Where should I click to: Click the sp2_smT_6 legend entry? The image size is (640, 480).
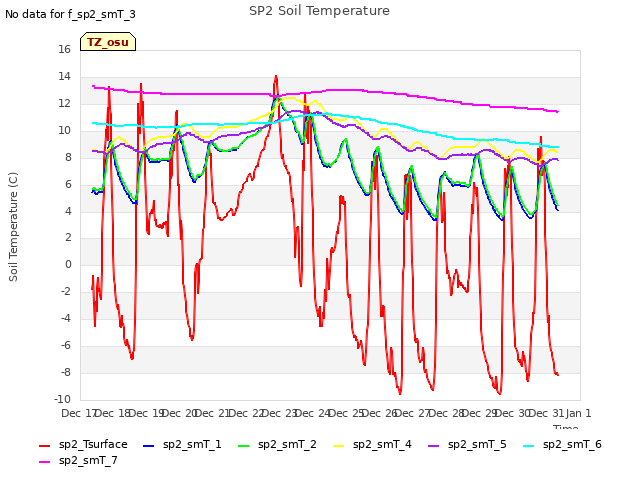click(562, 444)
